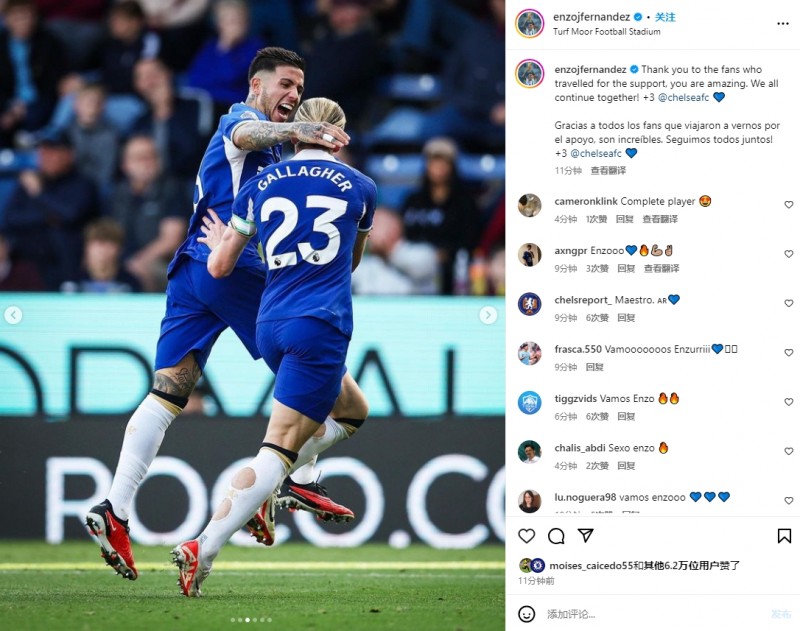View translation of cameronklink's comment

point(660,219)
